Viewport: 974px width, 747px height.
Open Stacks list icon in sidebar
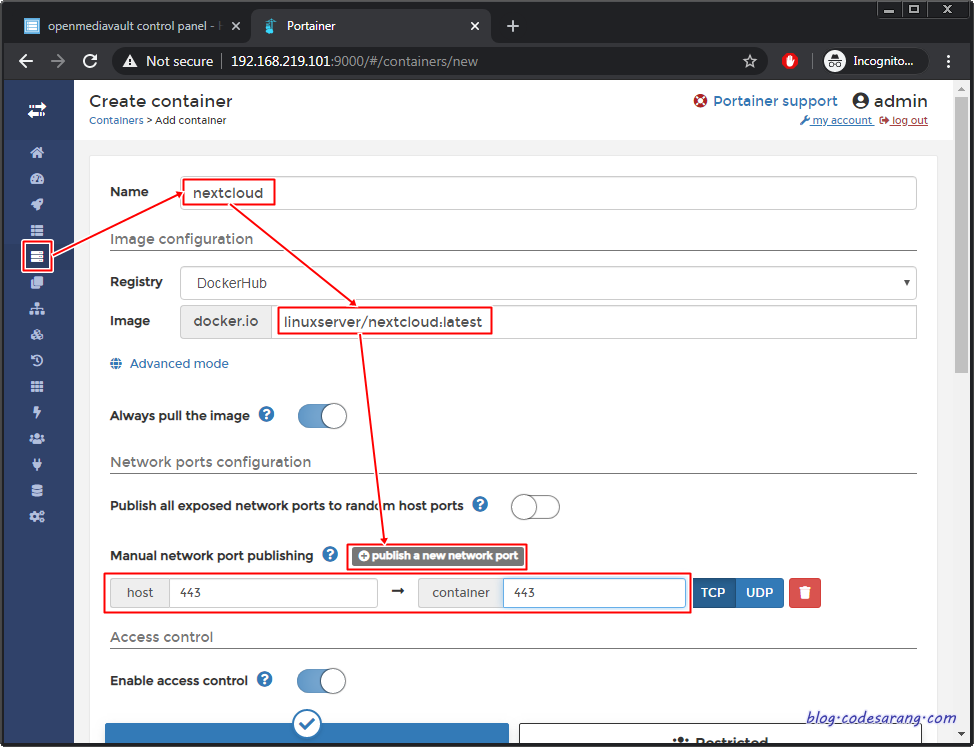(37, 230)
